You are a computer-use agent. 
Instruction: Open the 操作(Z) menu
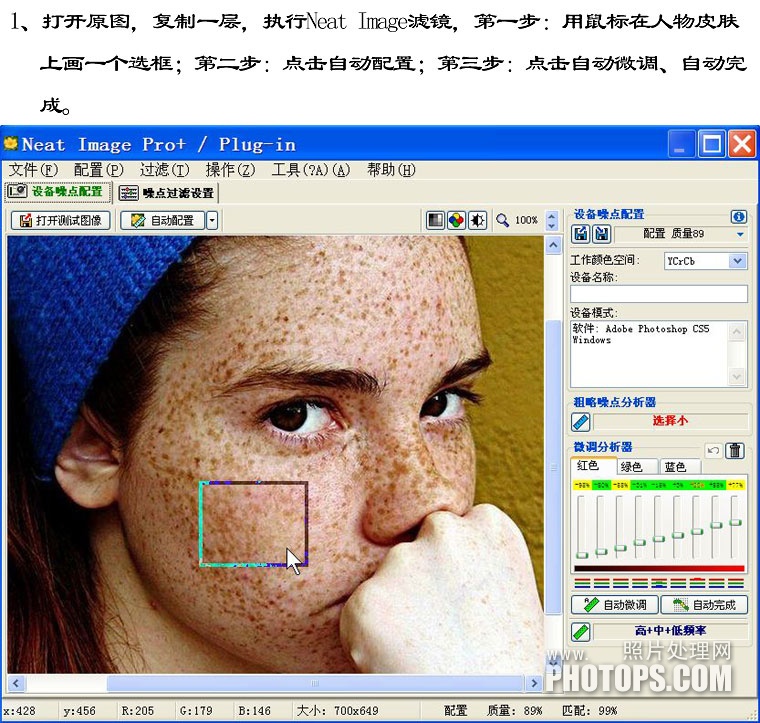tap(230, 170)
